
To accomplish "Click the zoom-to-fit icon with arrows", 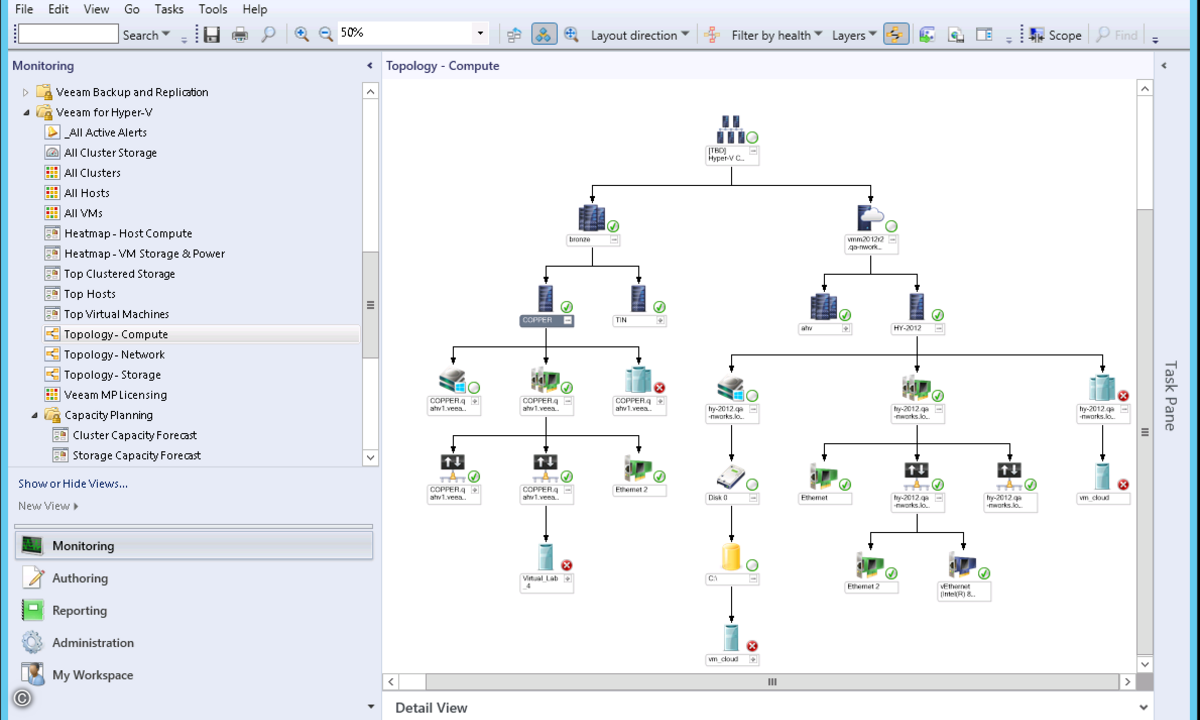I will (x=571, y=34).
